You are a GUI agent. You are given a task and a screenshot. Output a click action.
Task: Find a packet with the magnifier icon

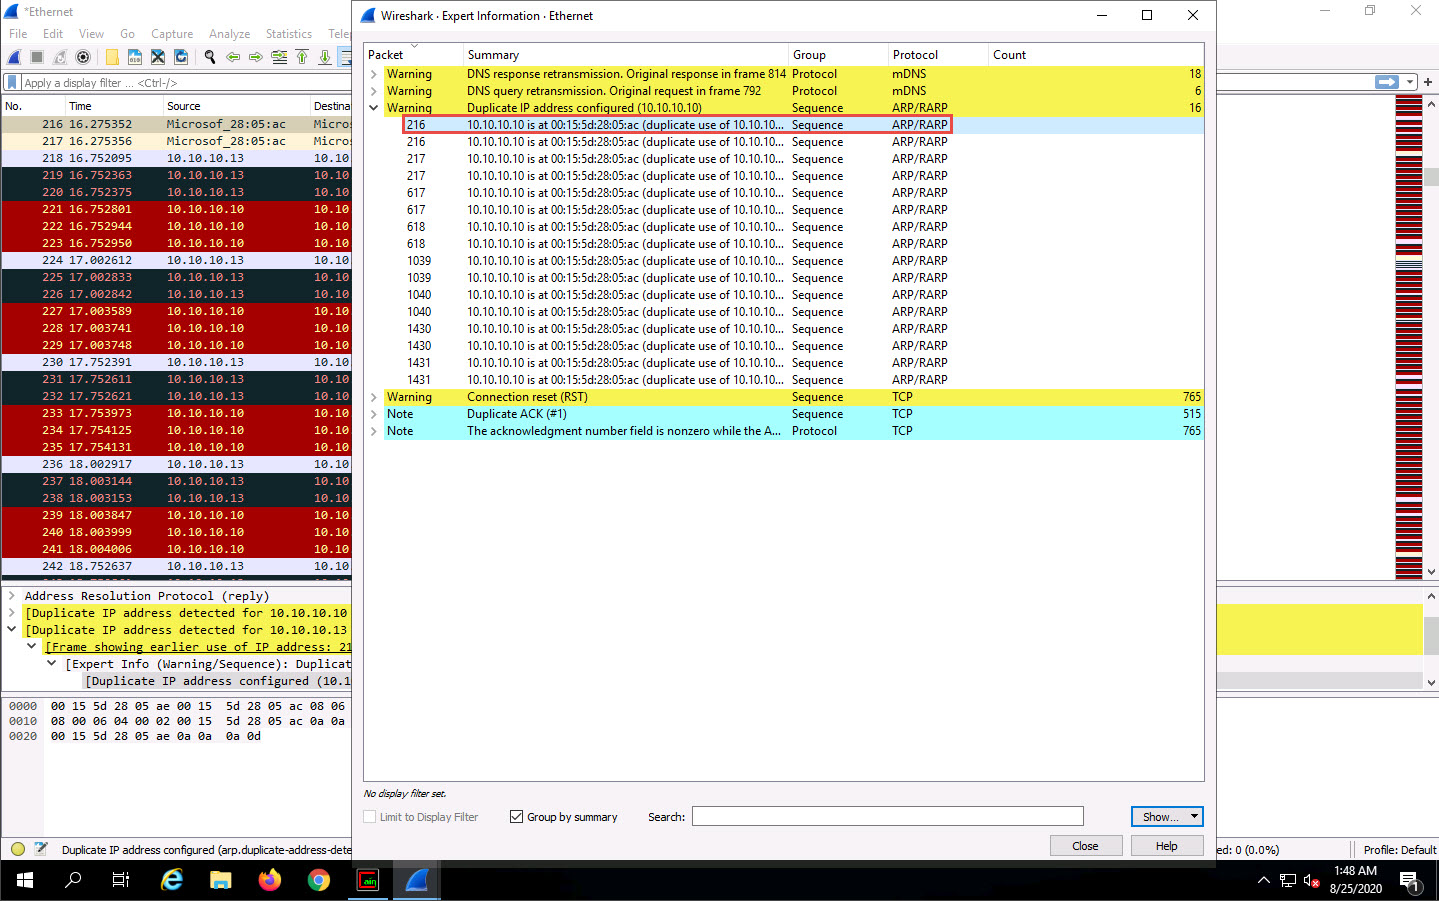210,57
